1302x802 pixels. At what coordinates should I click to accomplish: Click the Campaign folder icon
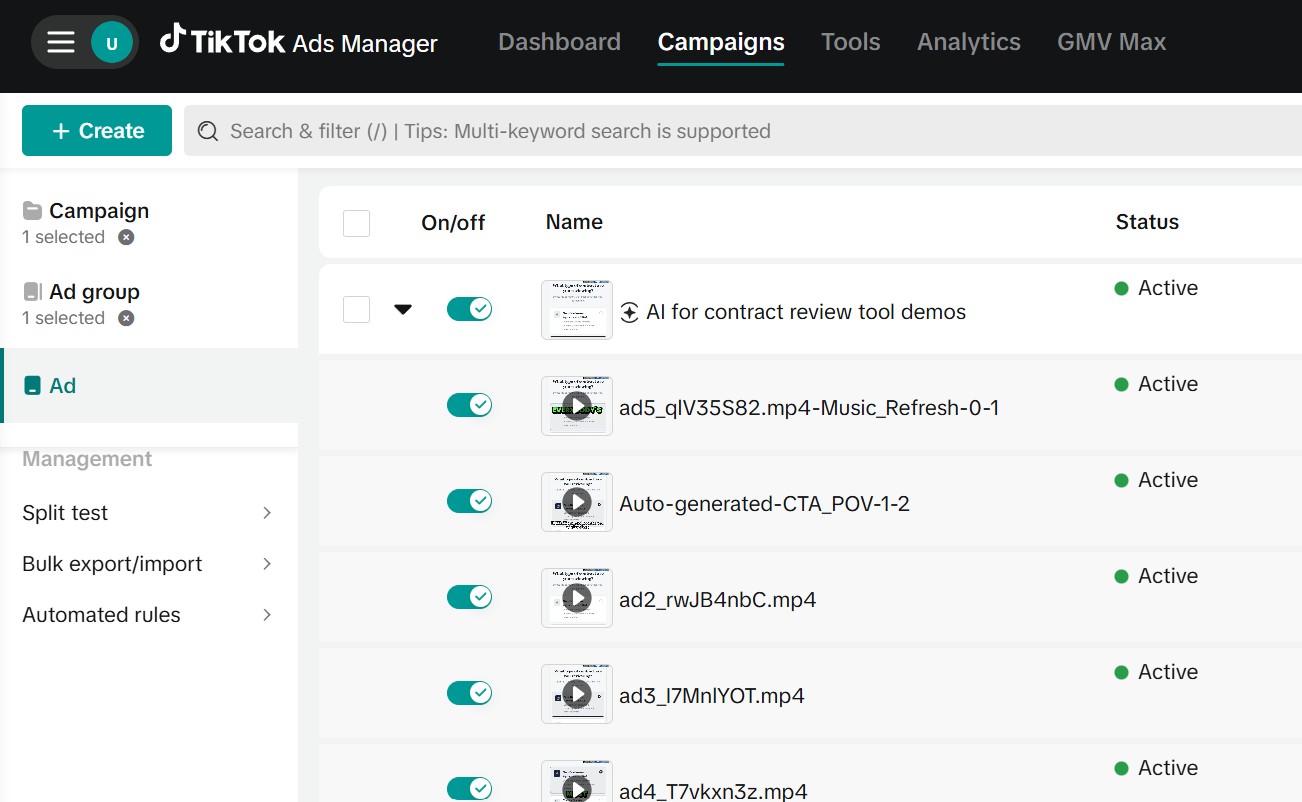point(31,209)
